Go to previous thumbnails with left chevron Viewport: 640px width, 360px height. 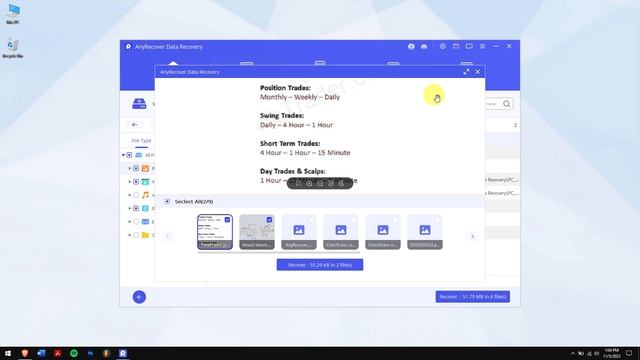tap(168, 236)
